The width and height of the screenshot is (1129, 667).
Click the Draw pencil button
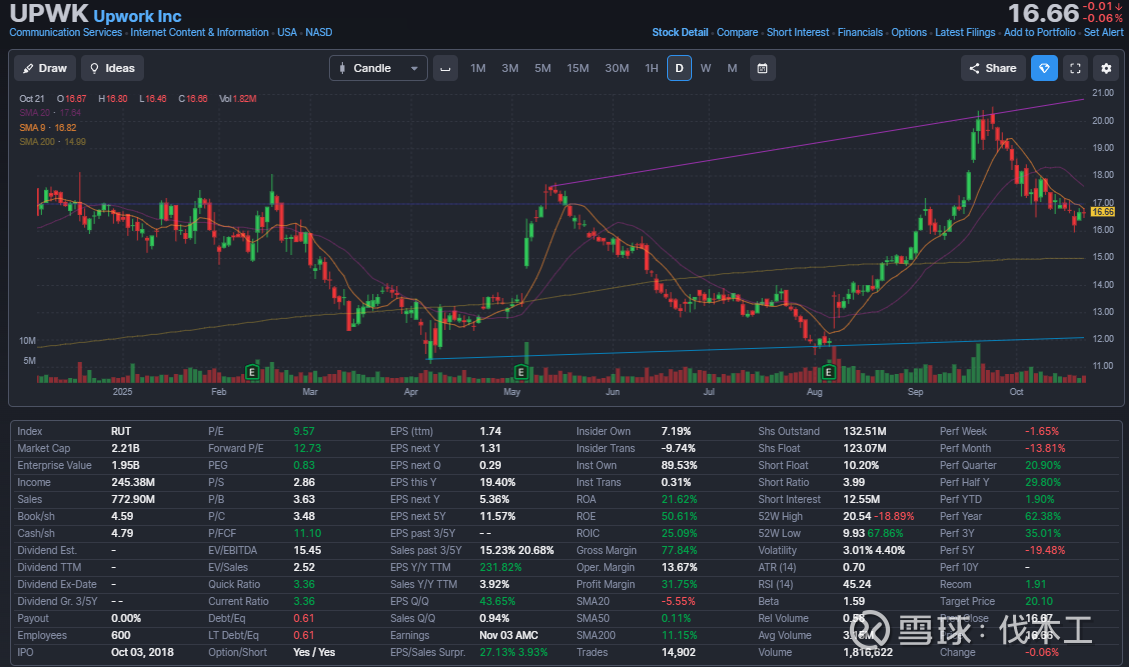(x=44, y=68)
